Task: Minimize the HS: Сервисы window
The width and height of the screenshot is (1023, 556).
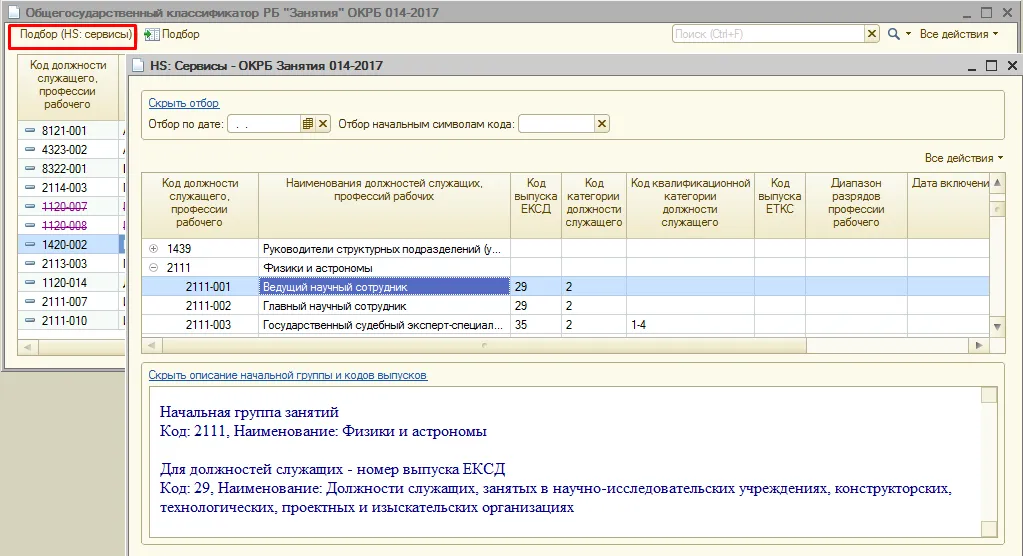Action: point(971,67)
